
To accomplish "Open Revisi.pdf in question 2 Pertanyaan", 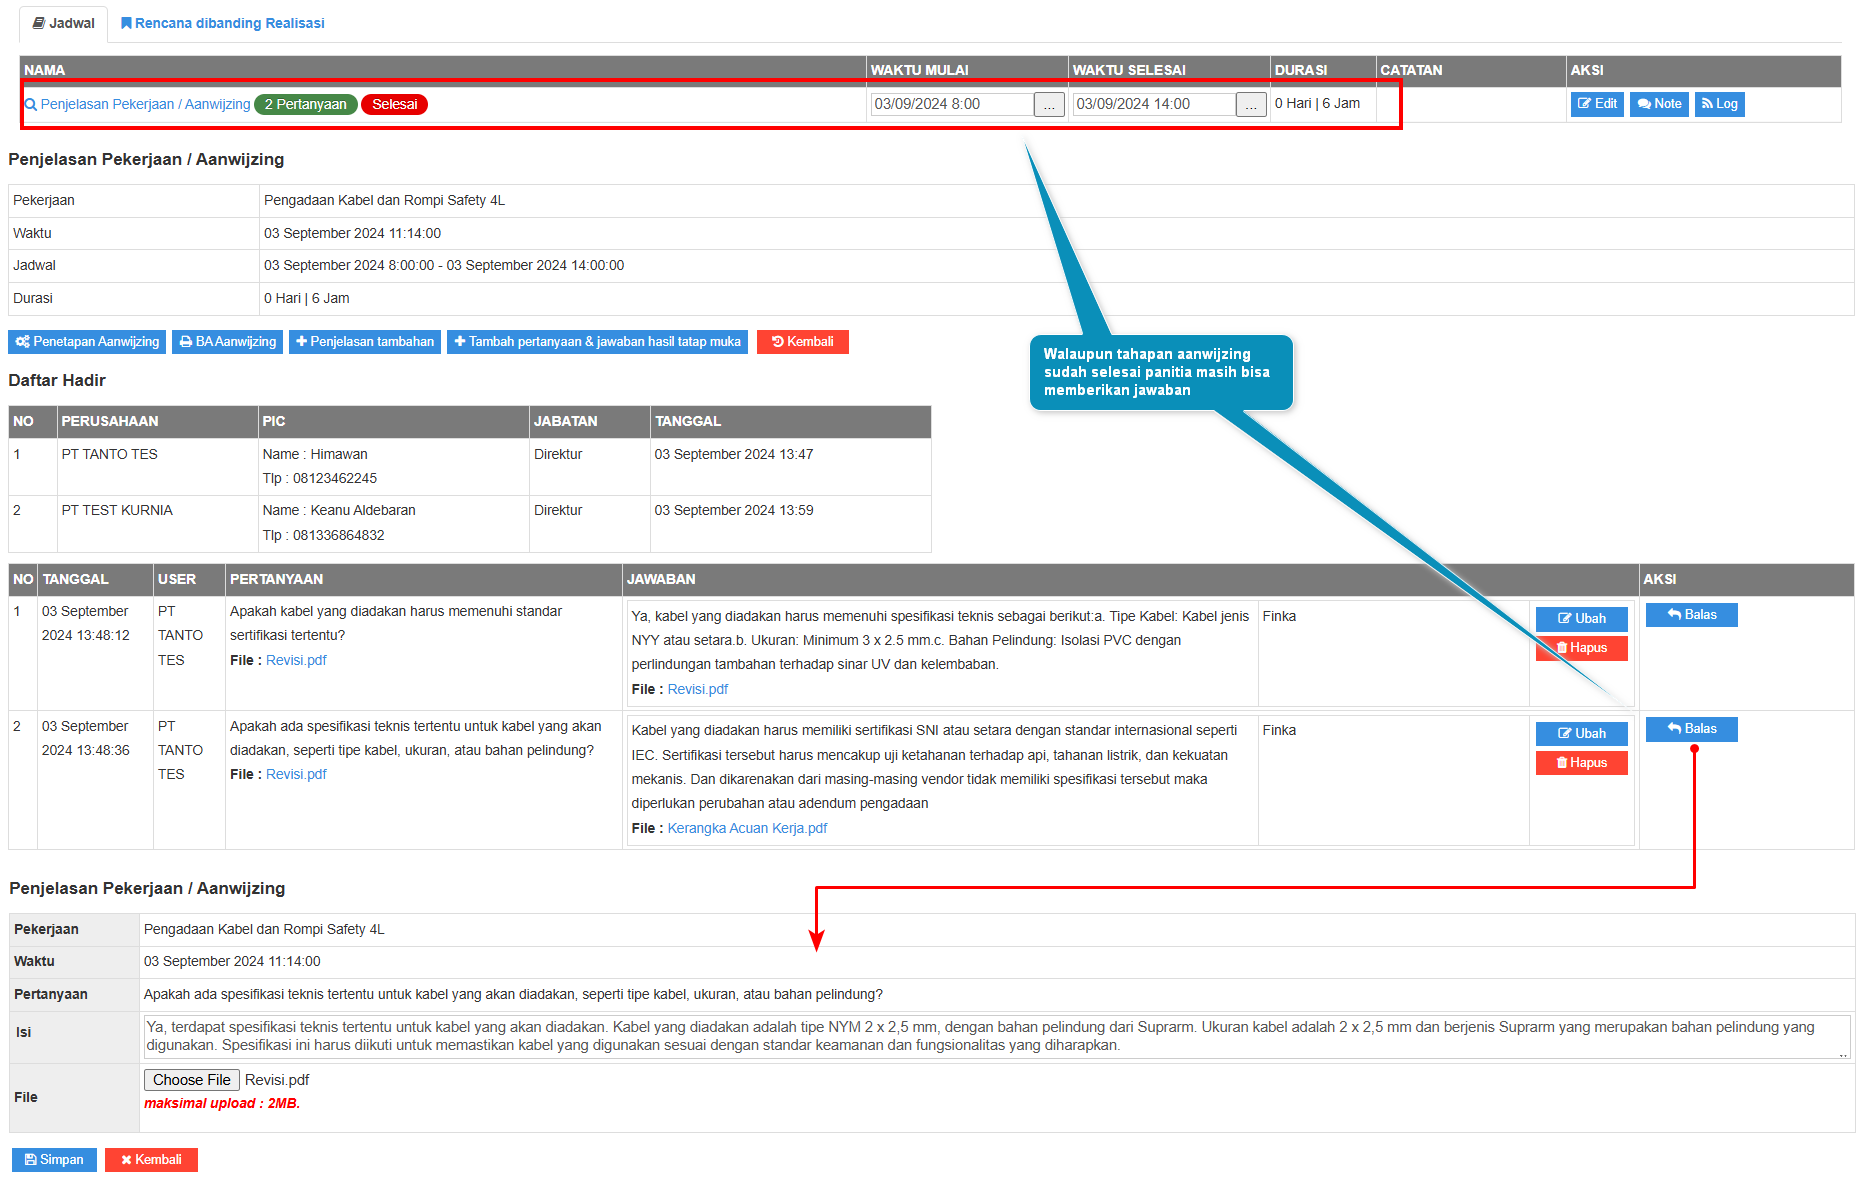I will (x=296, y=774).
